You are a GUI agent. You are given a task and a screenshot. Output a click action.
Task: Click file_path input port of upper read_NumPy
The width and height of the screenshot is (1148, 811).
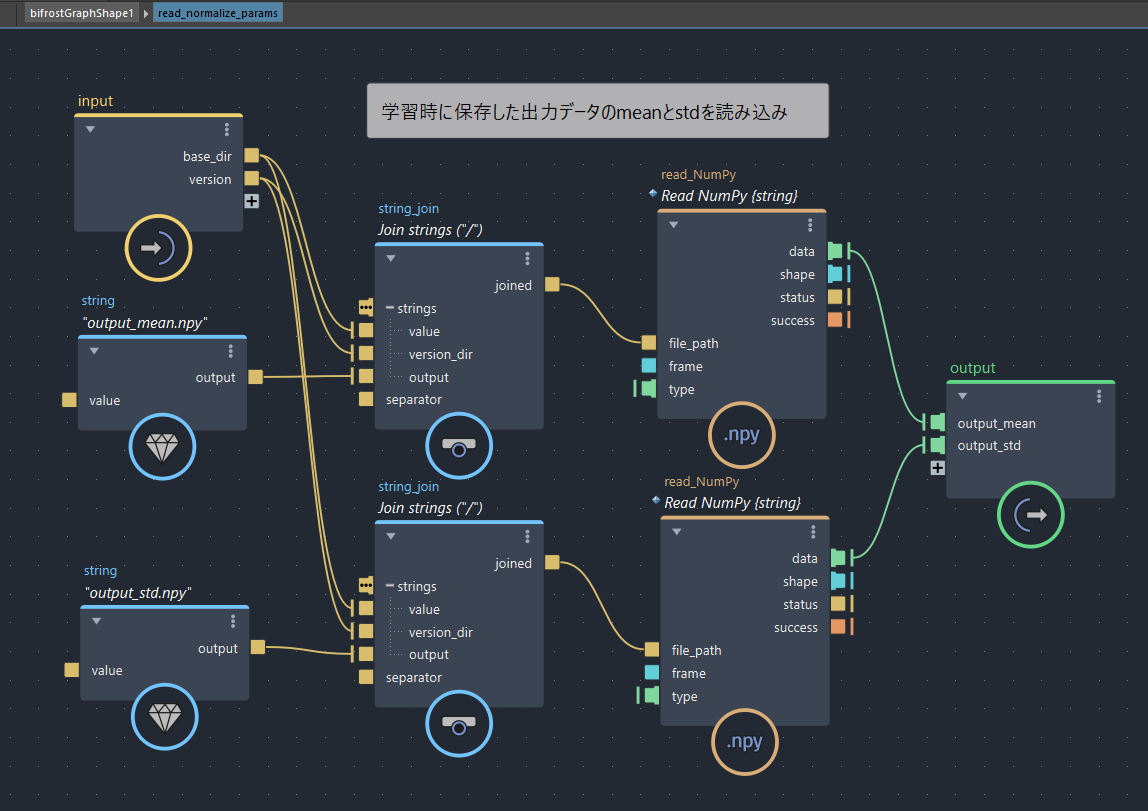click(649, 343)
